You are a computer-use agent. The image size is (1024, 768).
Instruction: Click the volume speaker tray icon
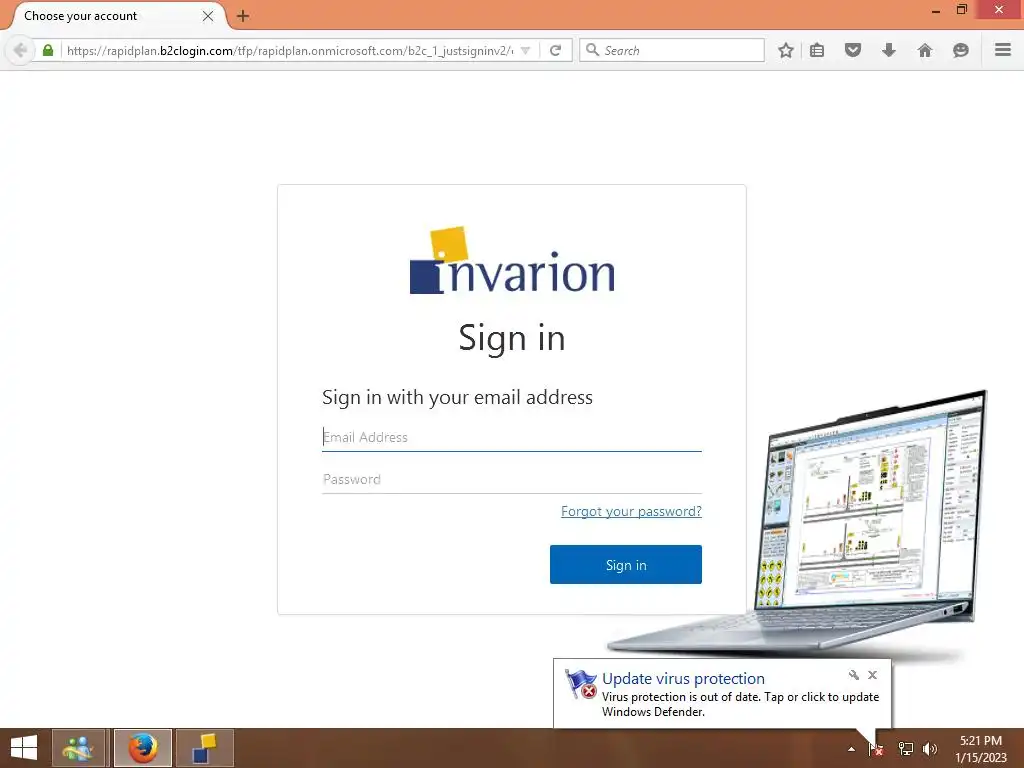click(x=930, y=749)
